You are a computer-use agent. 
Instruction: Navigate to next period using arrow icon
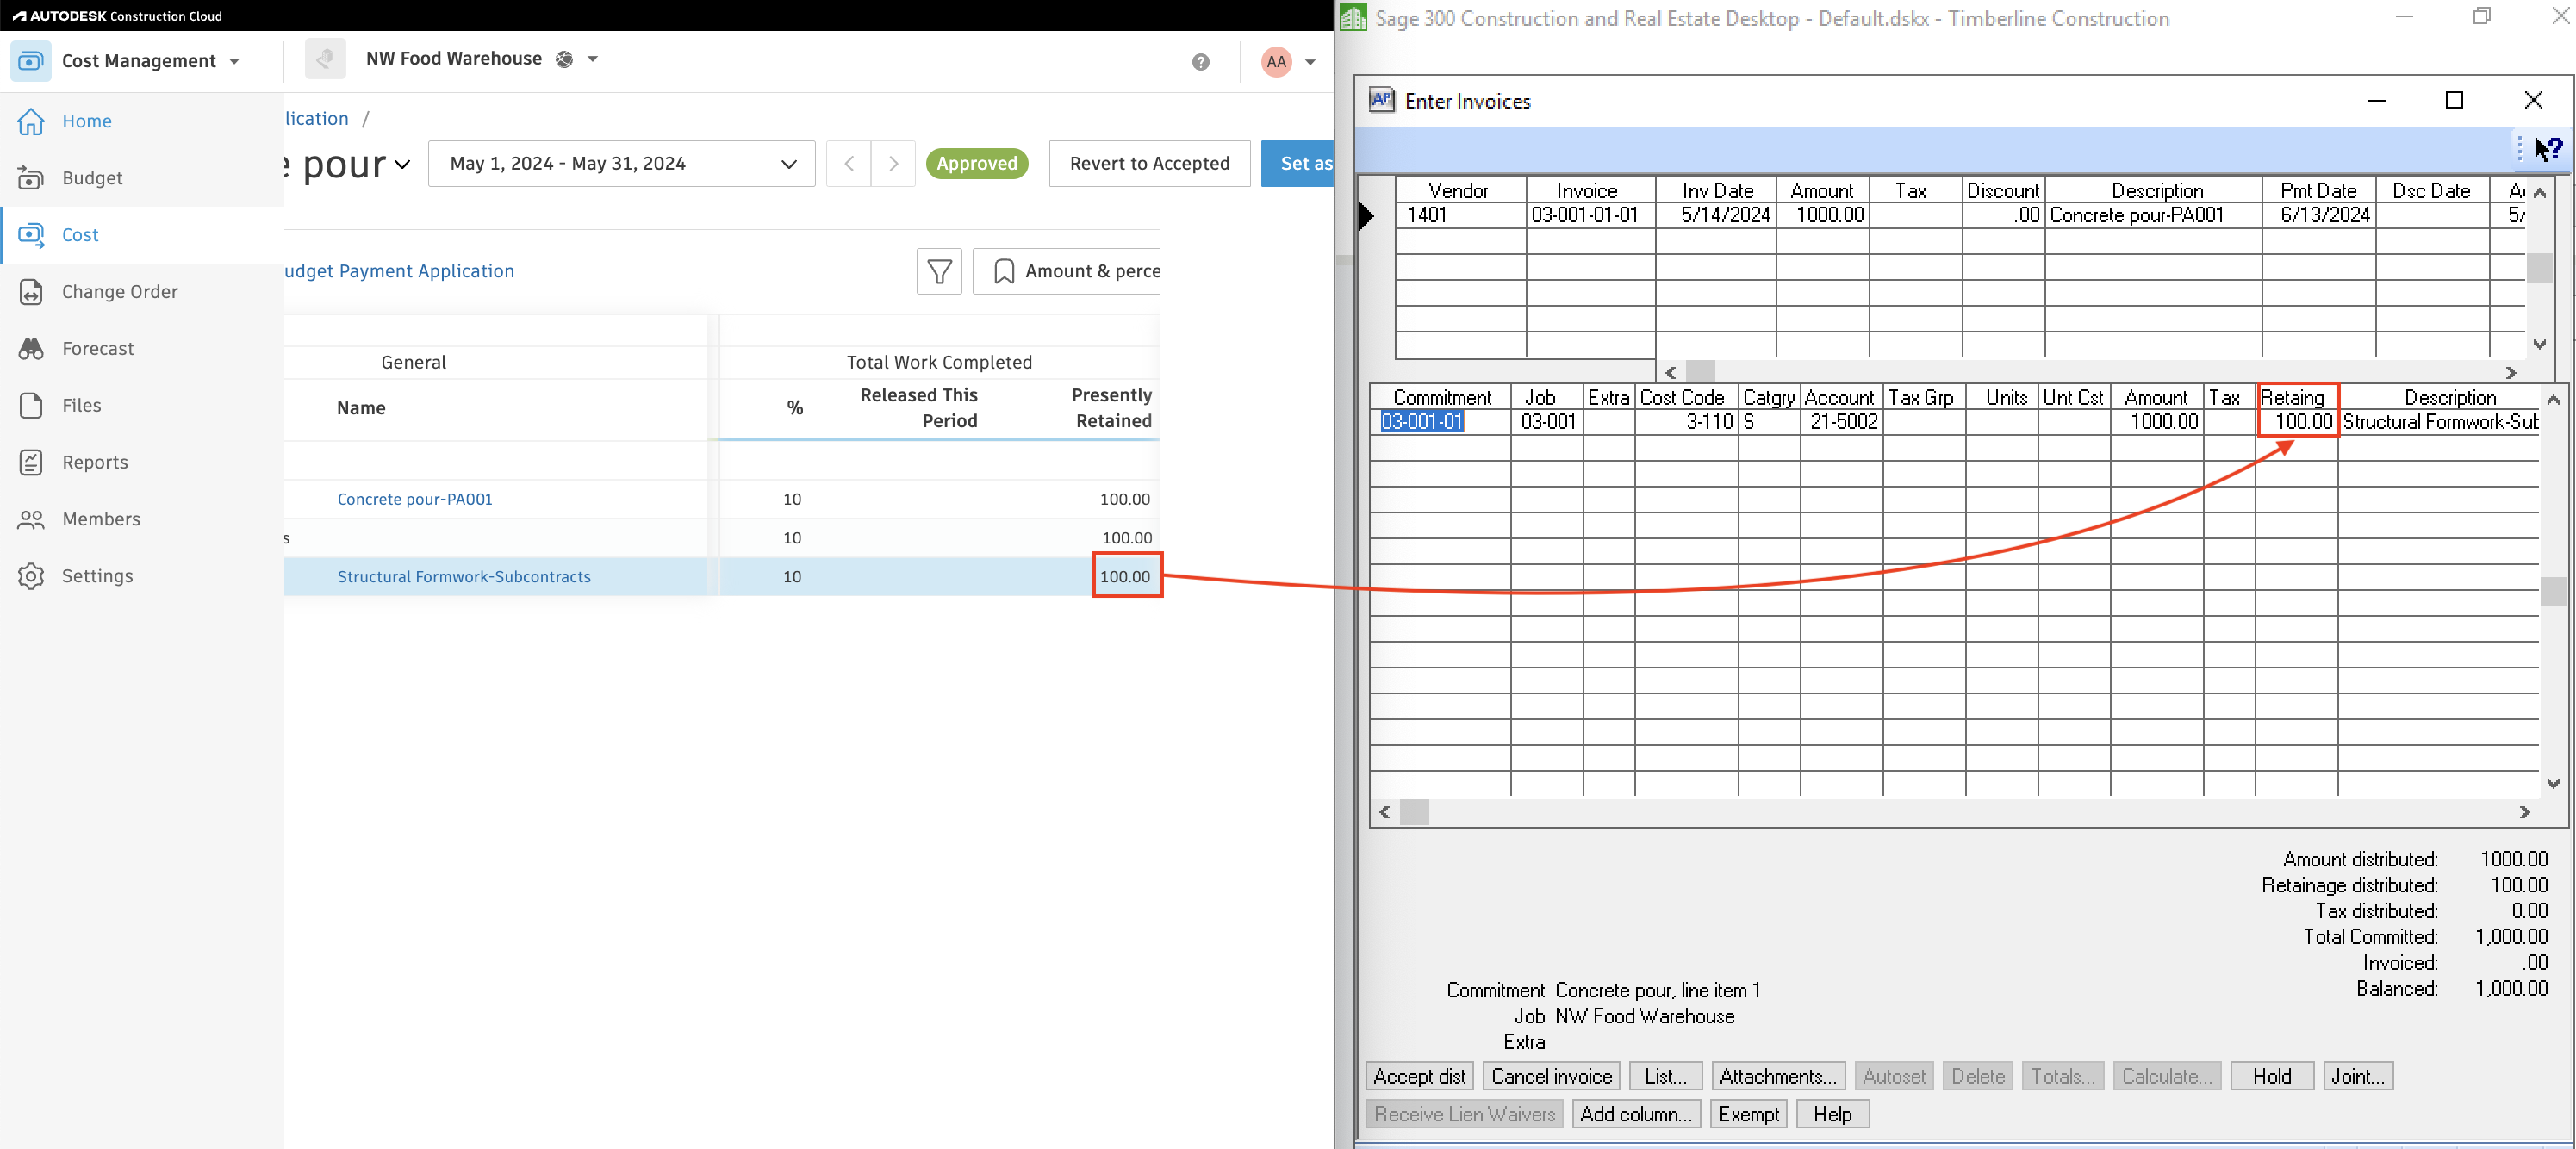pos(892,163)
